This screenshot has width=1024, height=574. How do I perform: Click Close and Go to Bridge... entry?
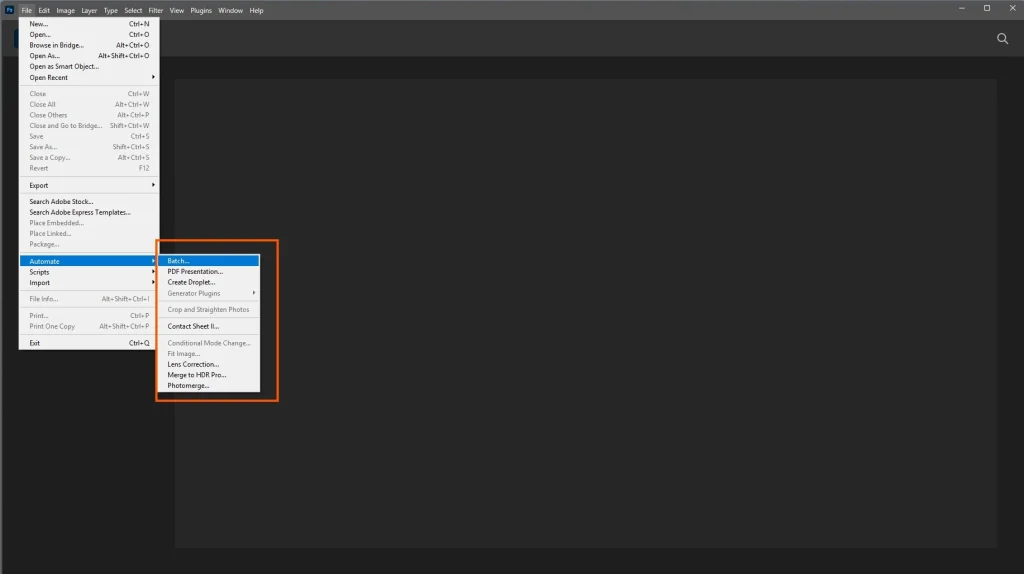tap(89, 125)
